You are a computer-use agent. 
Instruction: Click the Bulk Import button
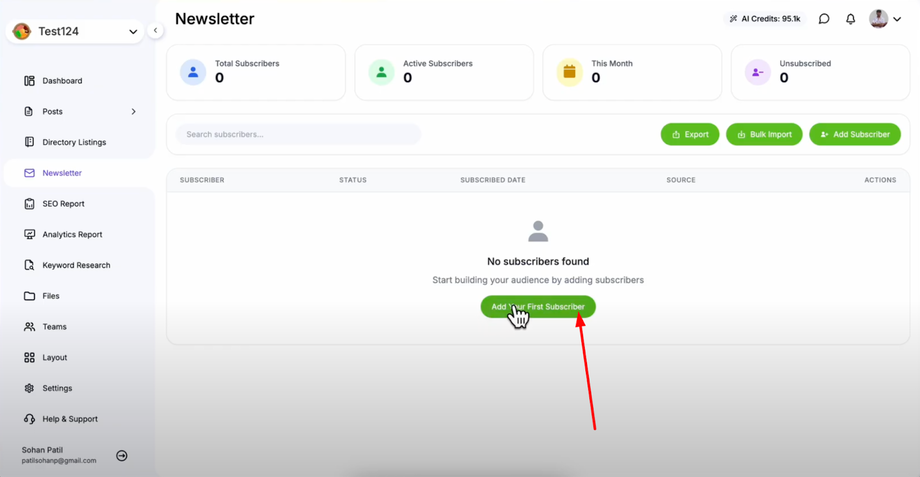[x=764, y=134]
